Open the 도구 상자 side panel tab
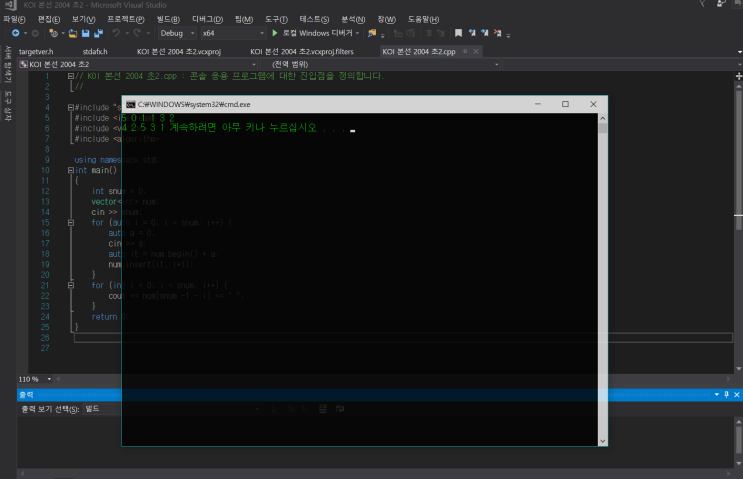743x479 pixels. 8,106
